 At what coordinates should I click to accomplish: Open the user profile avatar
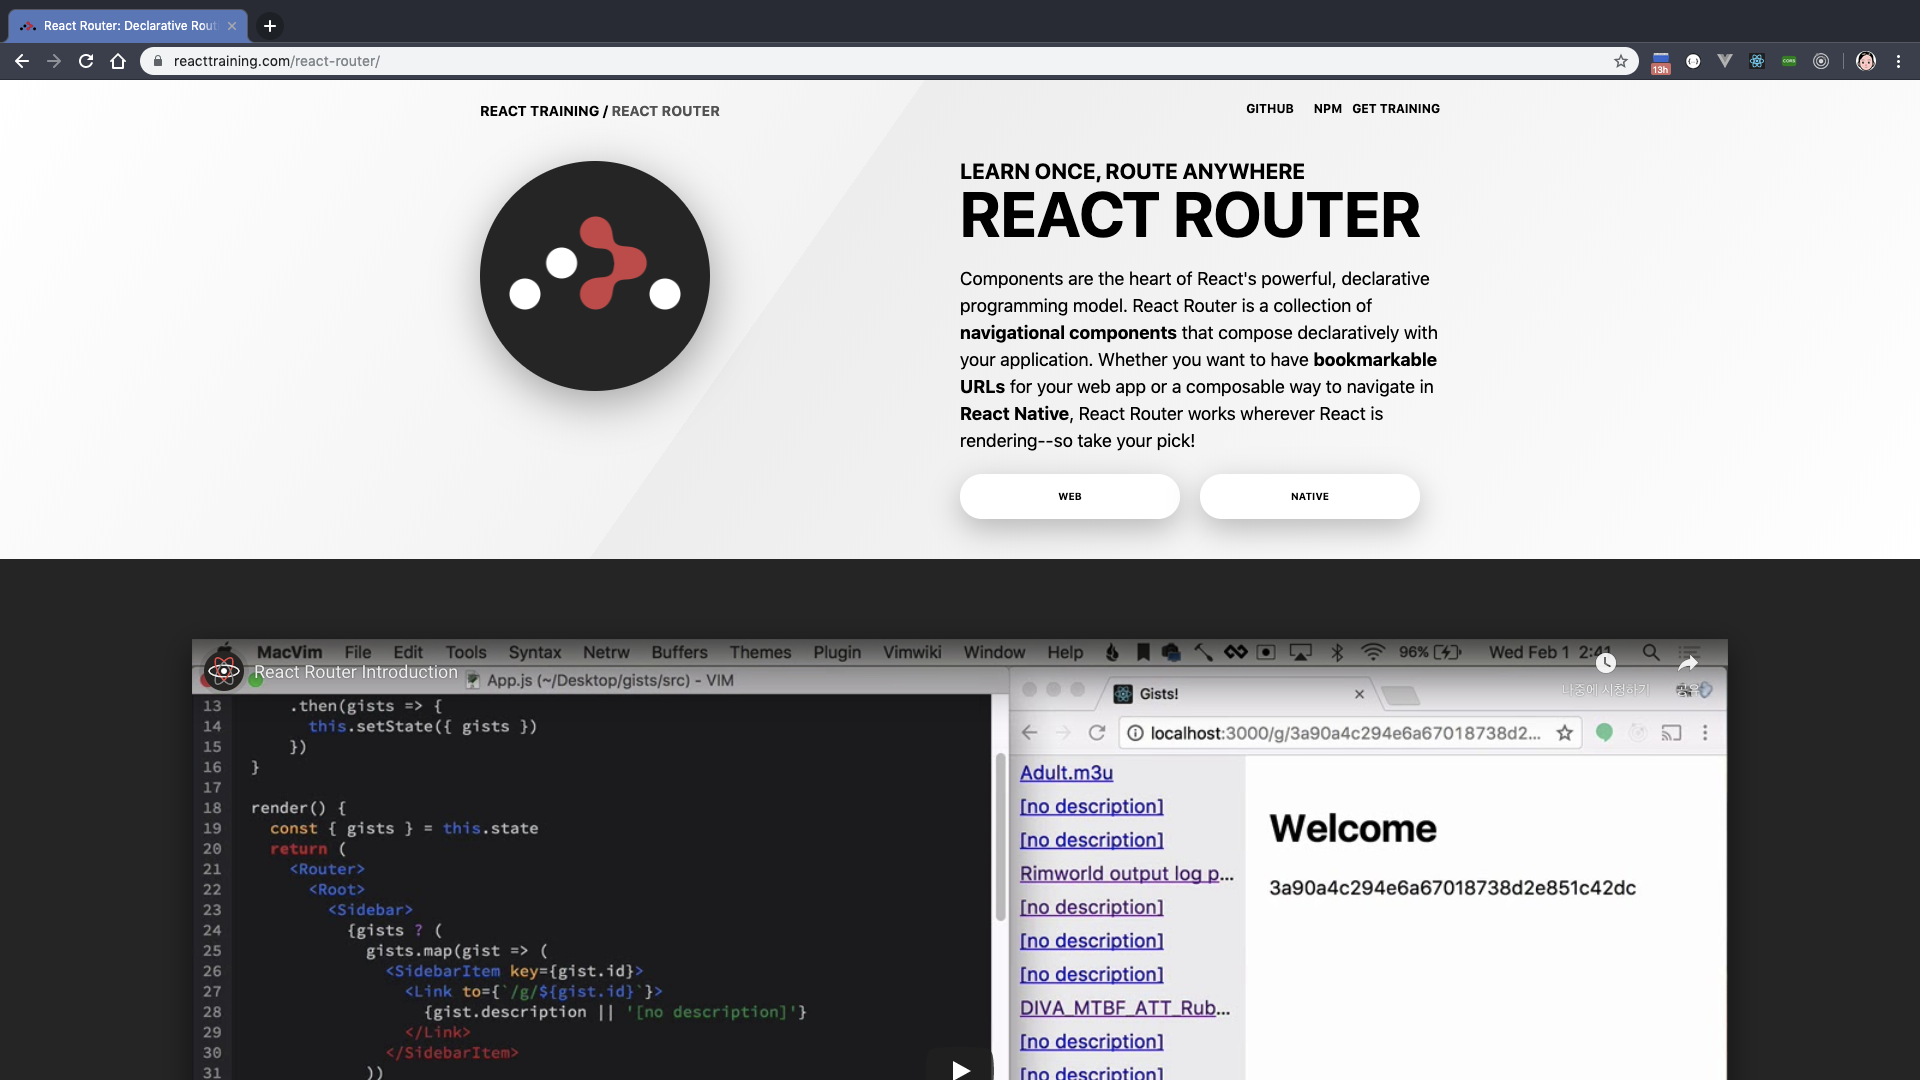click(x=1866, y=61)
